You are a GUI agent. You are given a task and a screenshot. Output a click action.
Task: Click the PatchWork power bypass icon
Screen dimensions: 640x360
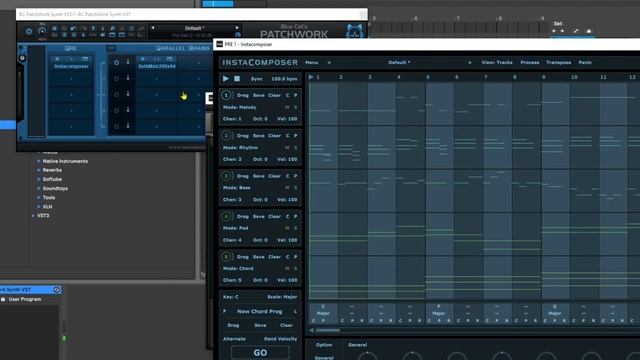(29, 31)
